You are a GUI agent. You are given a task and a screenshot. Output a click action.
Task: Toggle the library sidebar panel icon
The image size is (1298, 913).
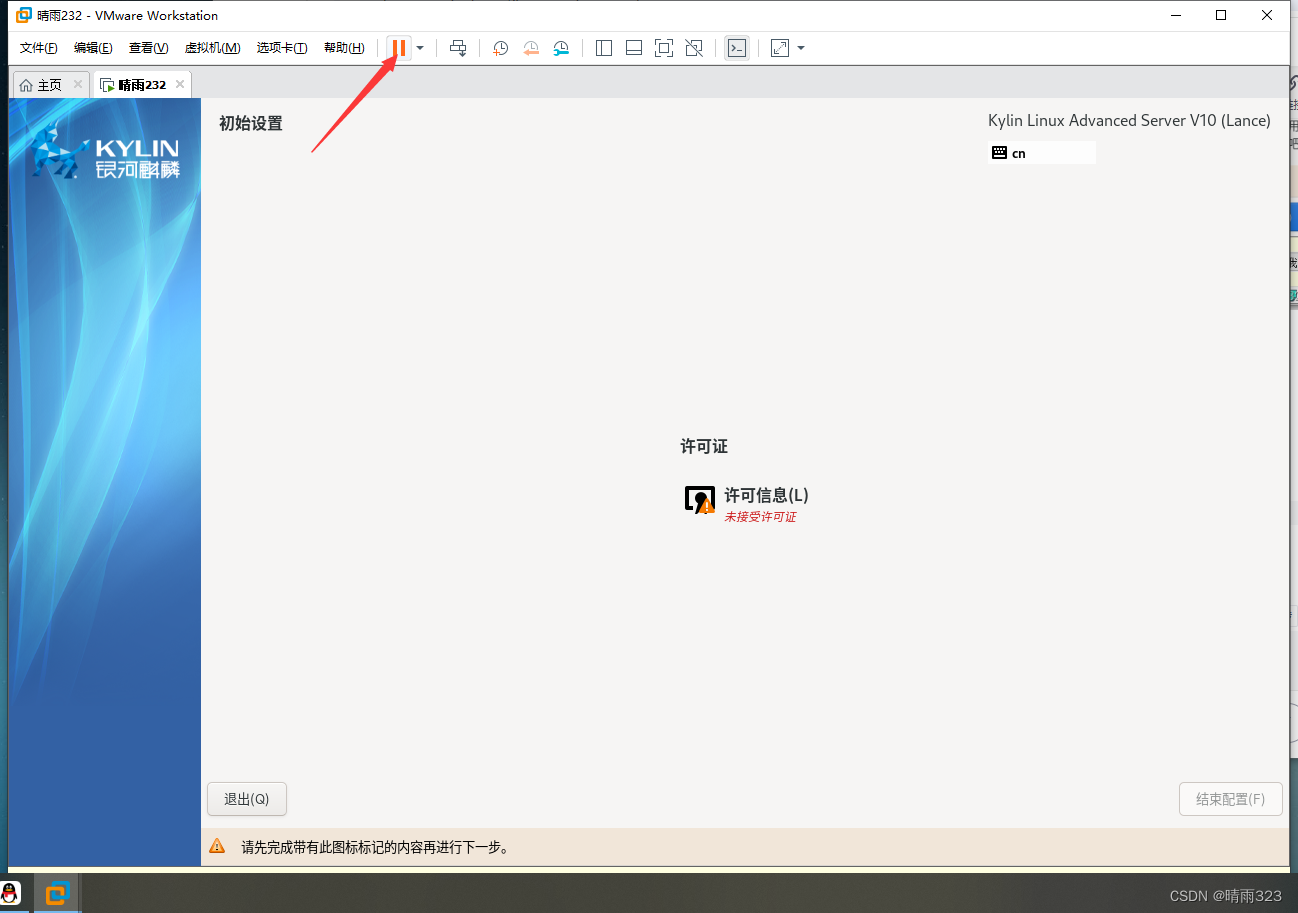click(x=603, y=48)
